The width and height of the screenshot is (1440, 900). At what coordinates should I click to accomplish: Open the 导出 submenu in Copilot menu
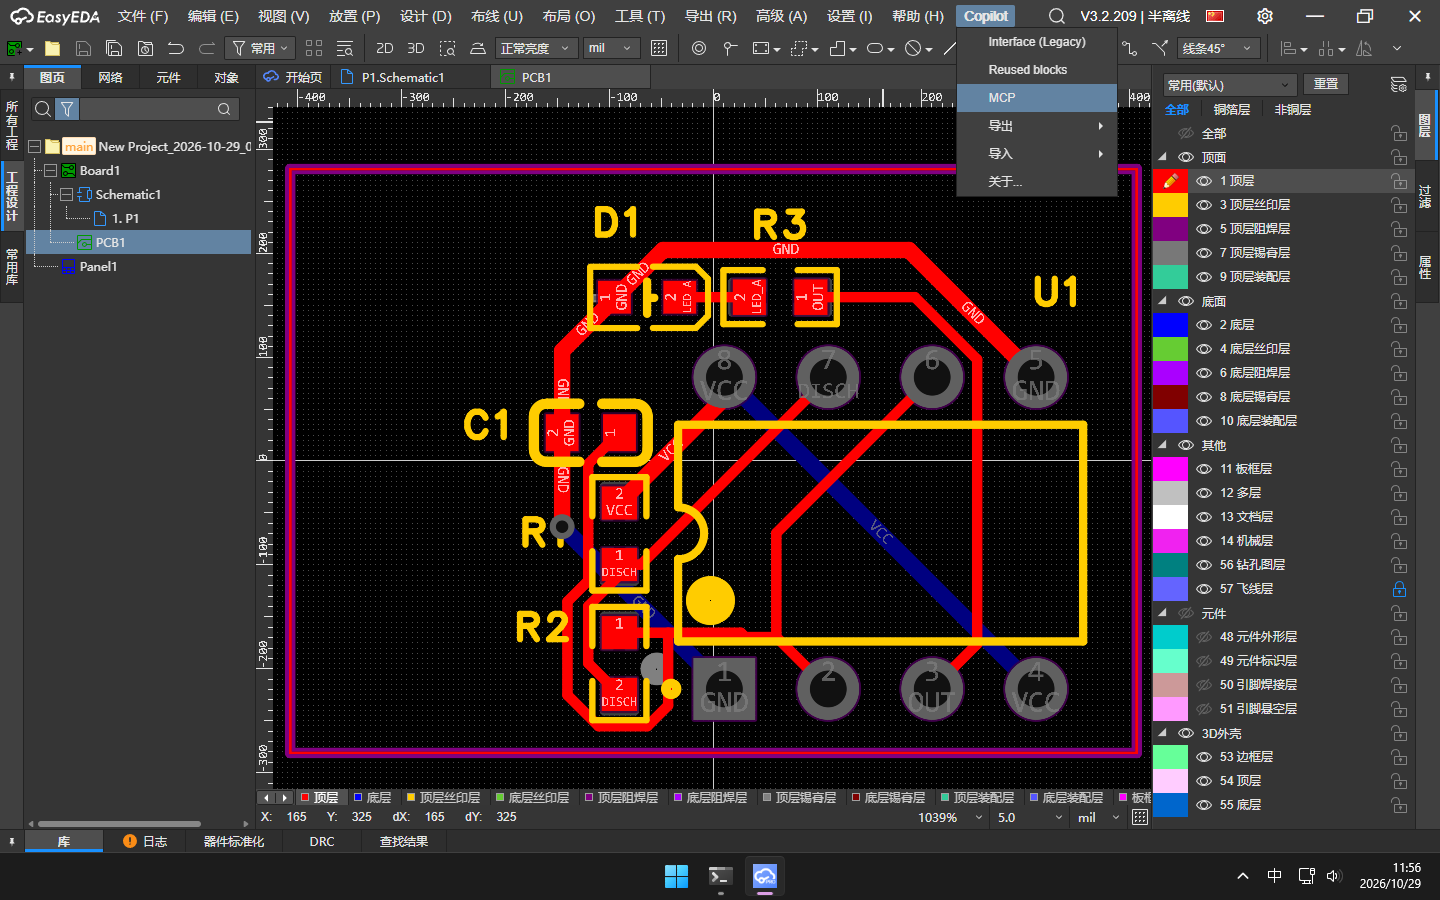1037,126
